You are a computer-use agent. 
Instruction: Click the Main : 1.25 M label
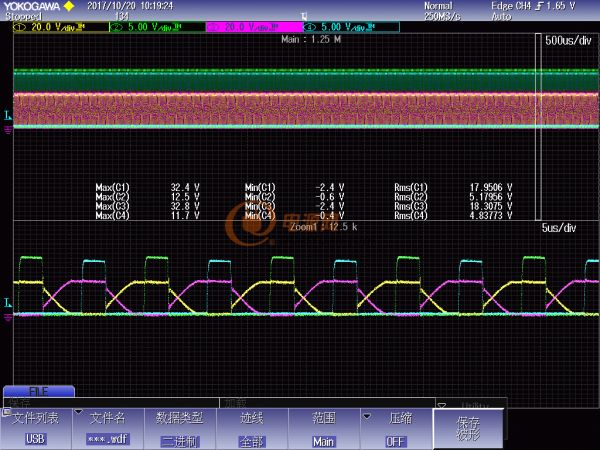click(311, 39)
